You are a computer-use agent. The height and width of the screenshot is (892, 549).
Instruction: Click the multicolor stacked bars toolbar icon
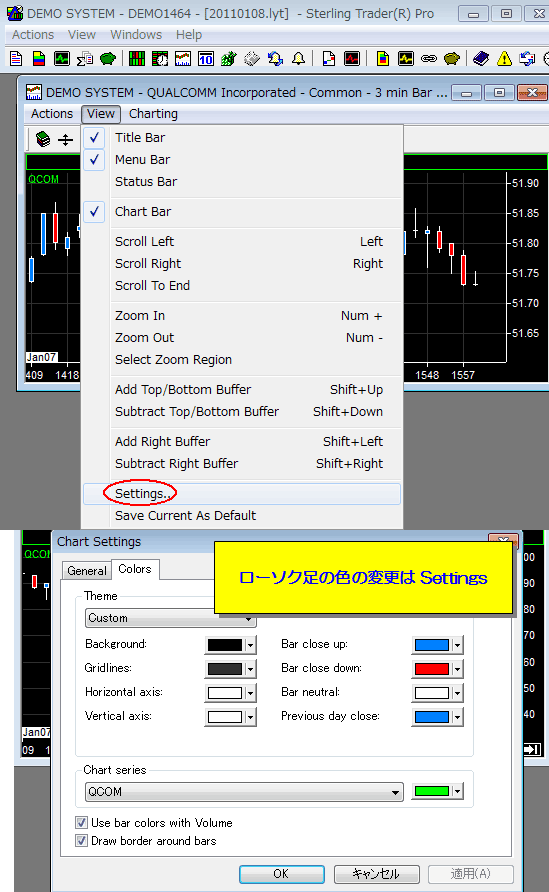(x=39, y=58)
